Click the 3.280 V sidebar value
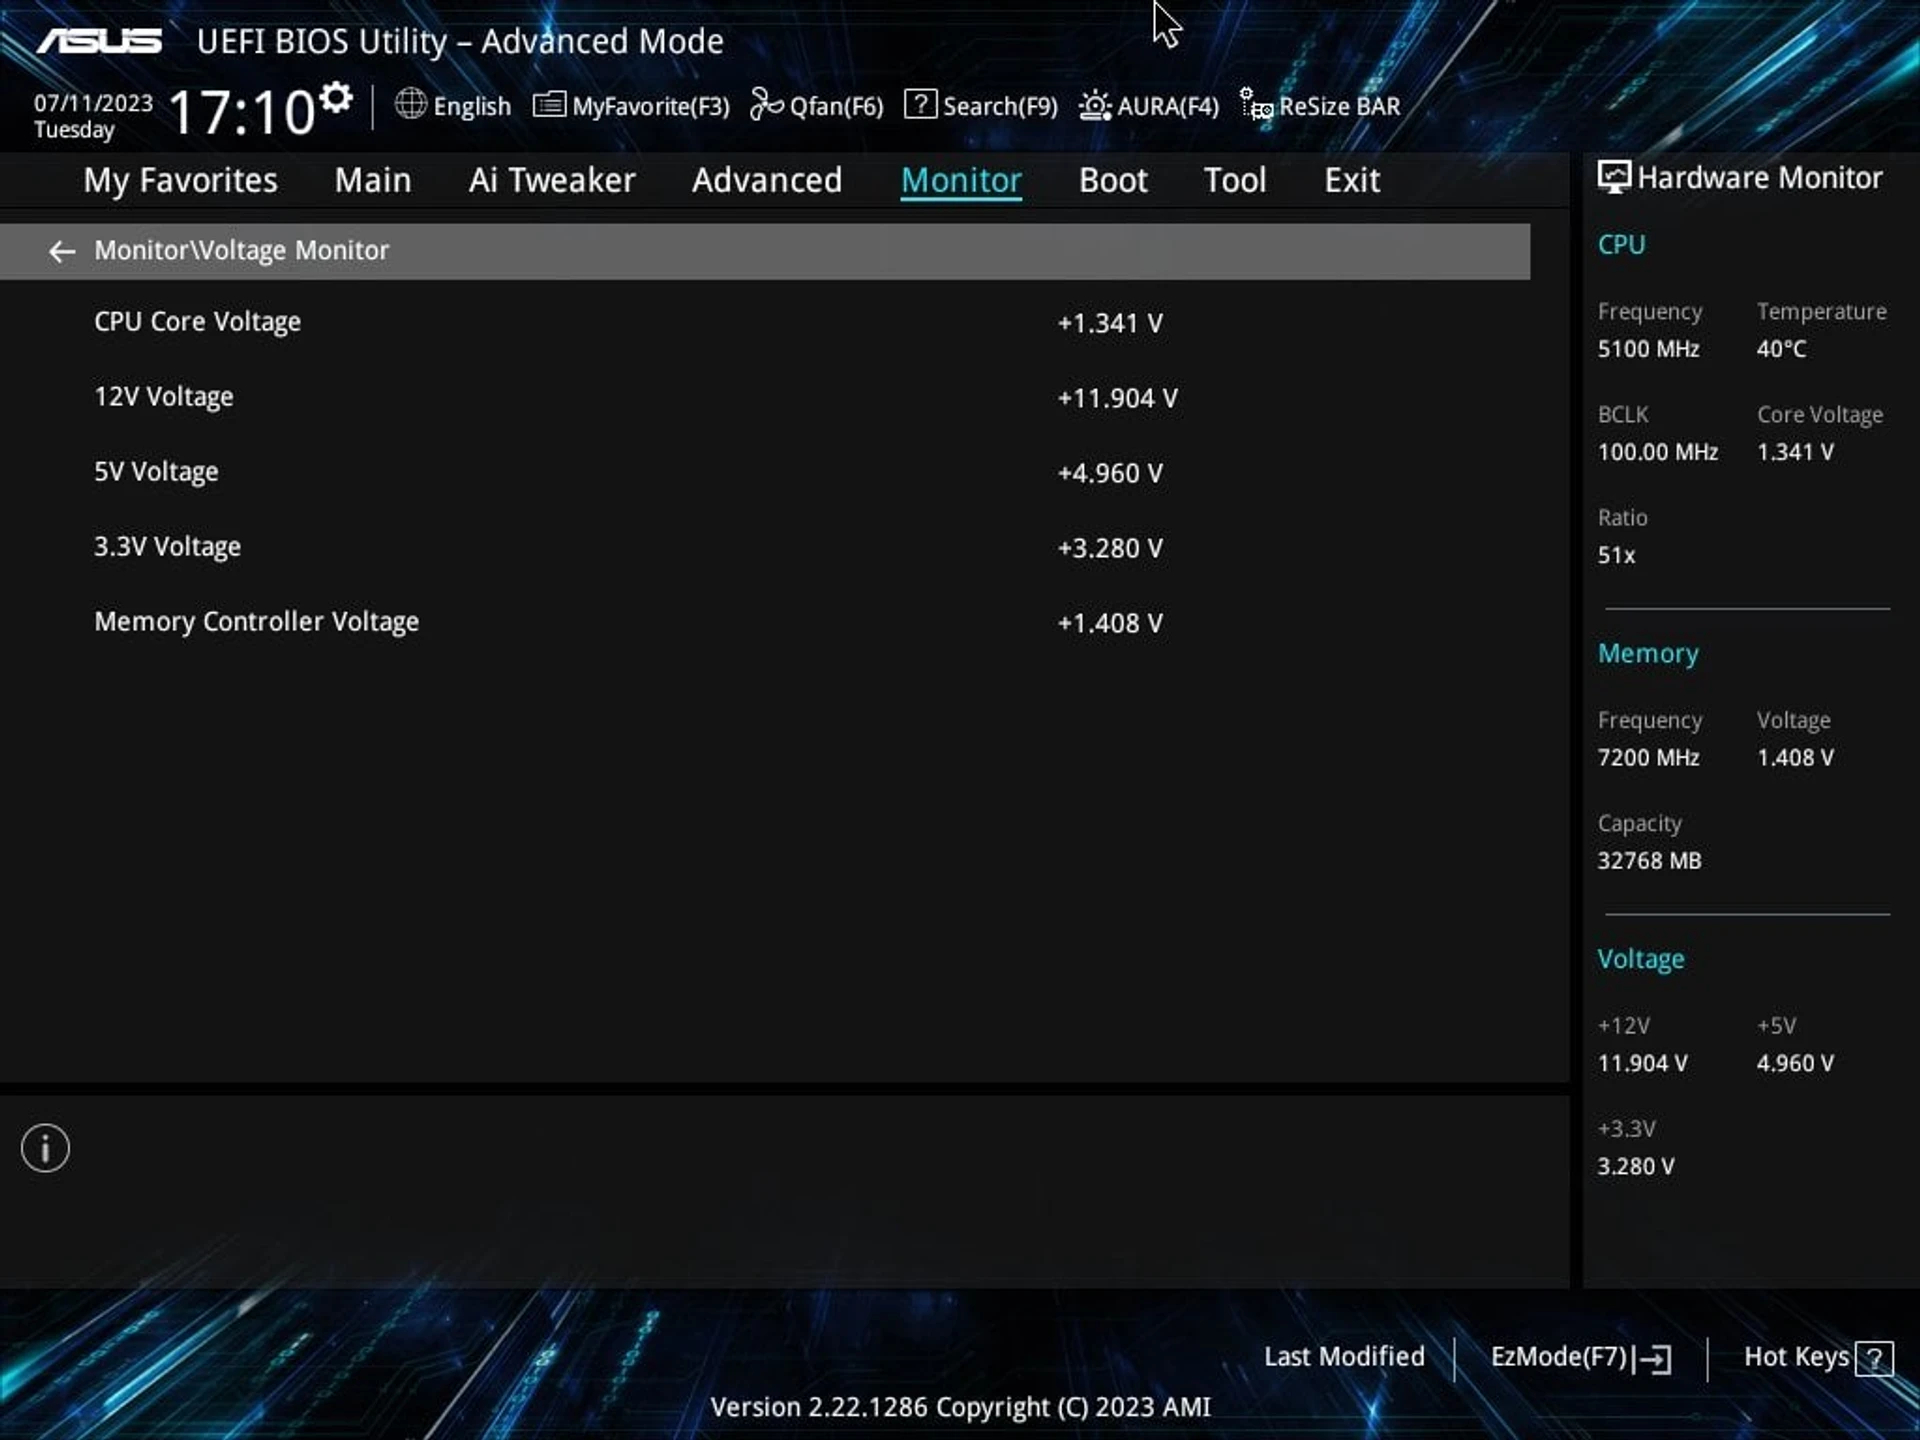 coord(1635,1167)
